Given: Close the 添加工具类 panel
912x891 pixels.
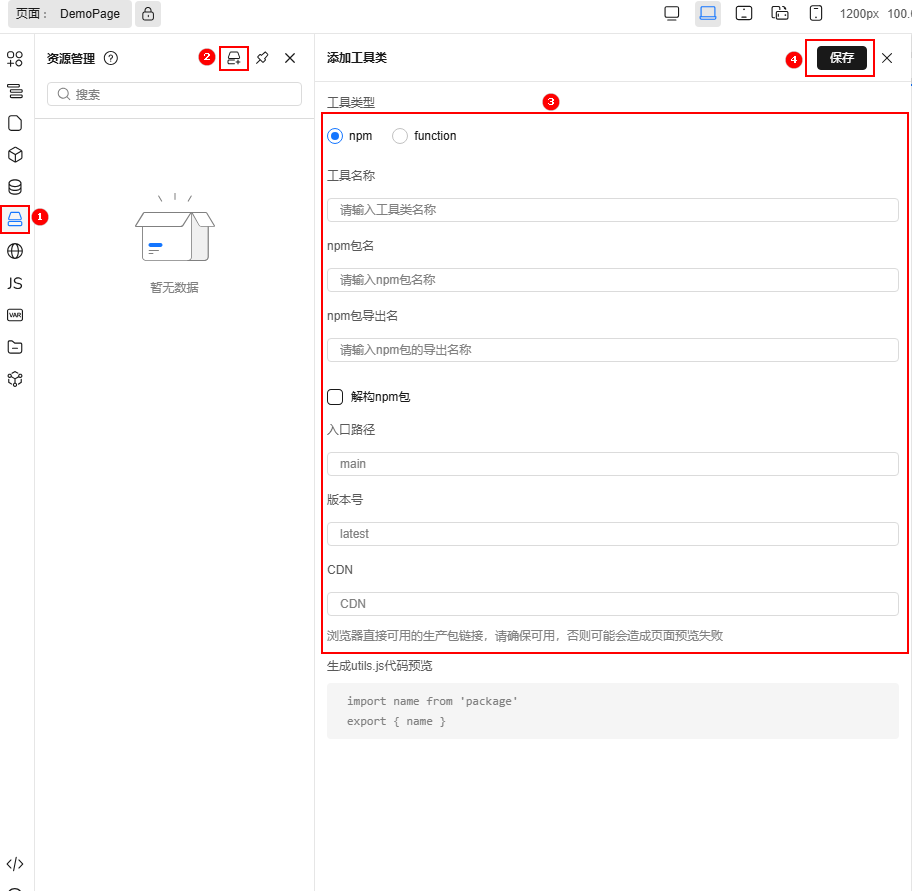Looking at the screenshot, I should 887,58.
